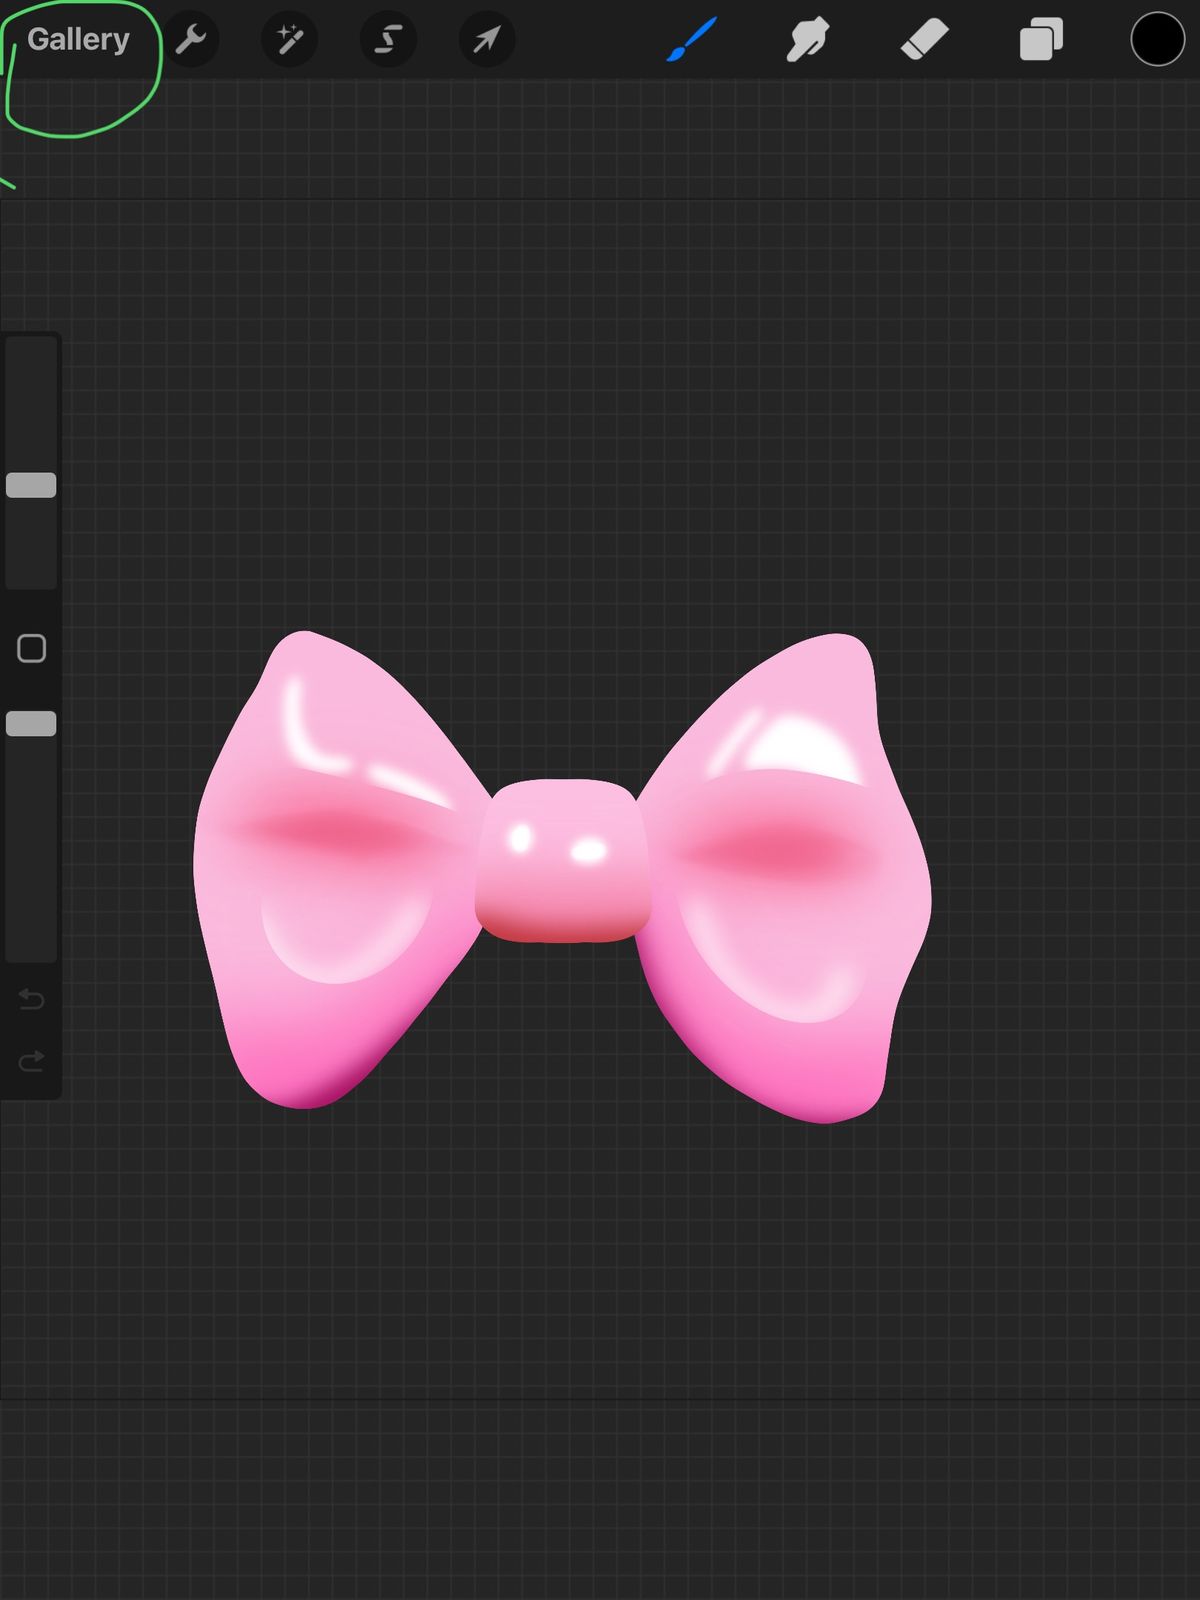Select the Eraser tool
Viewport: 1200px width, 1600px height.
point(925,40)
